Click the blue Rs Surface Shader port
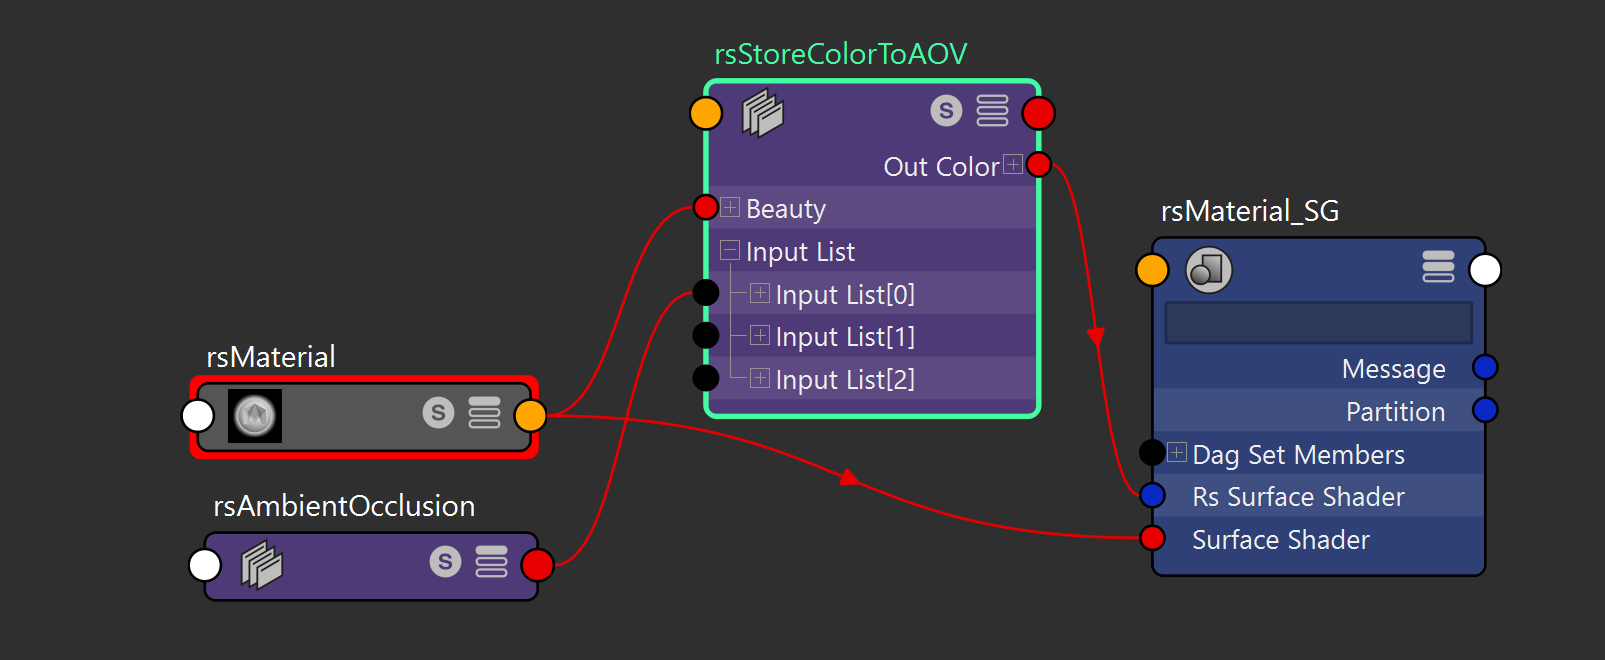 1152,495
